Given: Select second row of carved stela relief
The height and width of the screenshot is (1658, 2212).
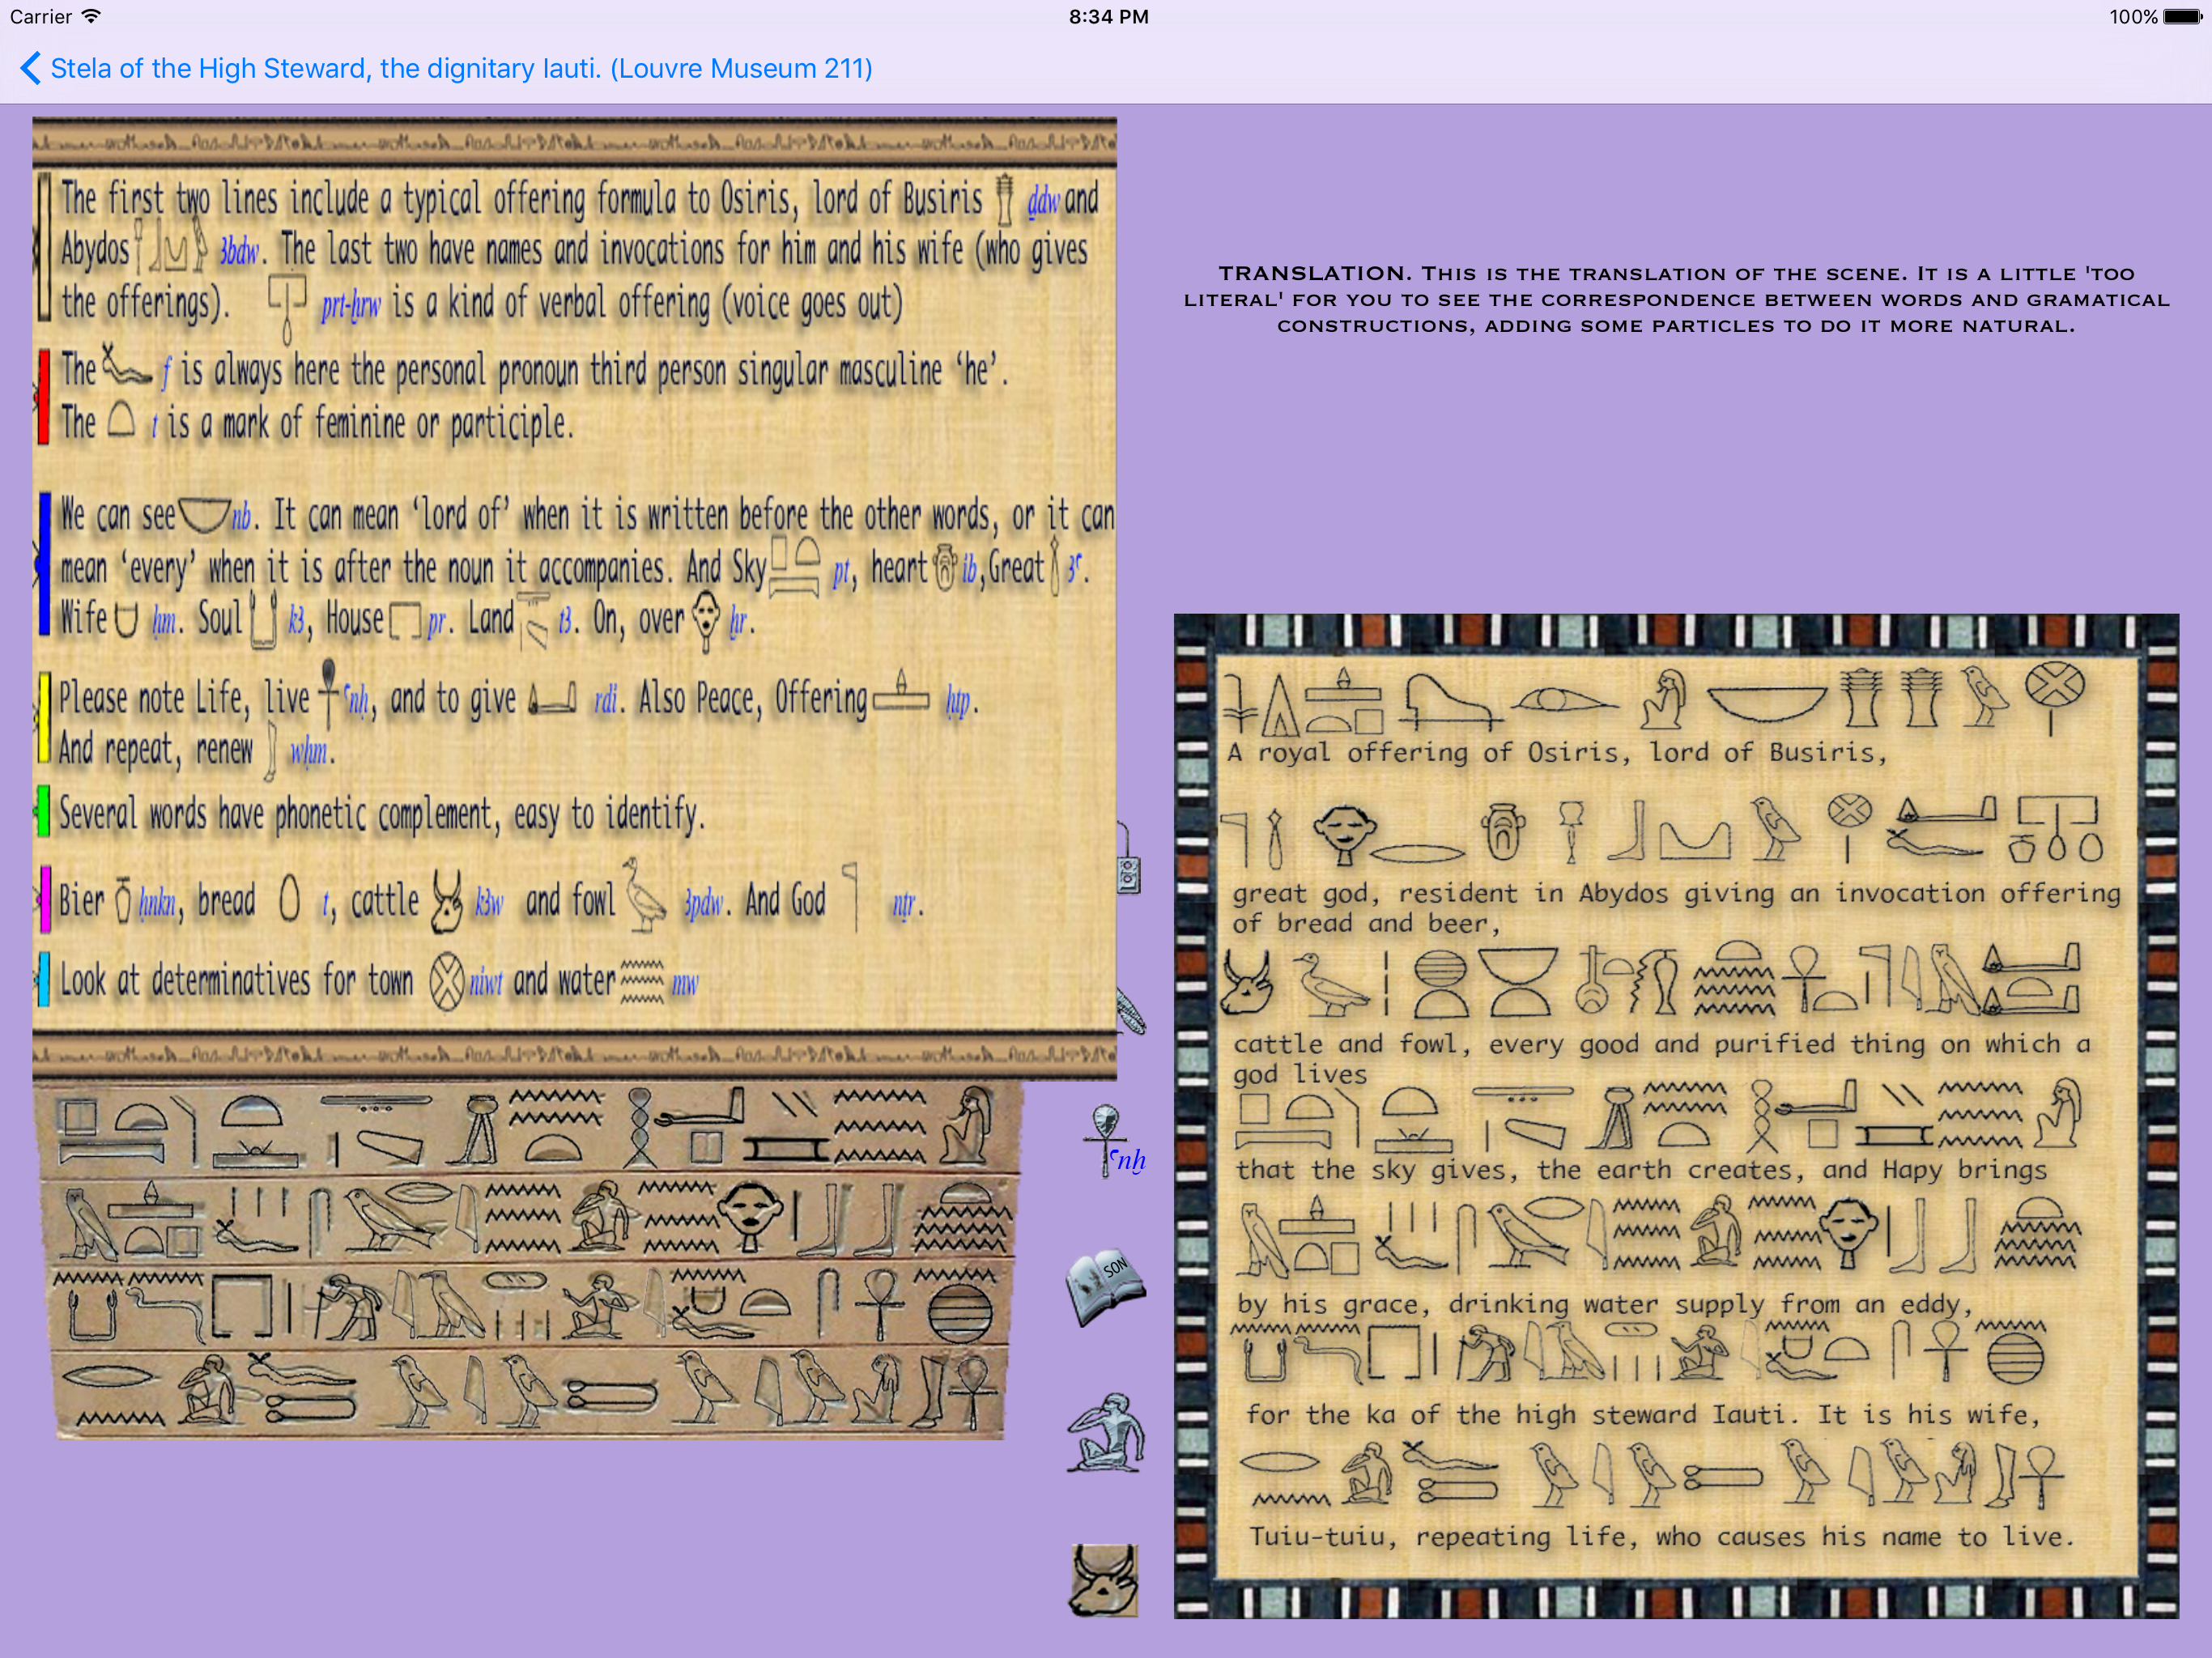Looking at the screenshot, I should coord(532,1219).
